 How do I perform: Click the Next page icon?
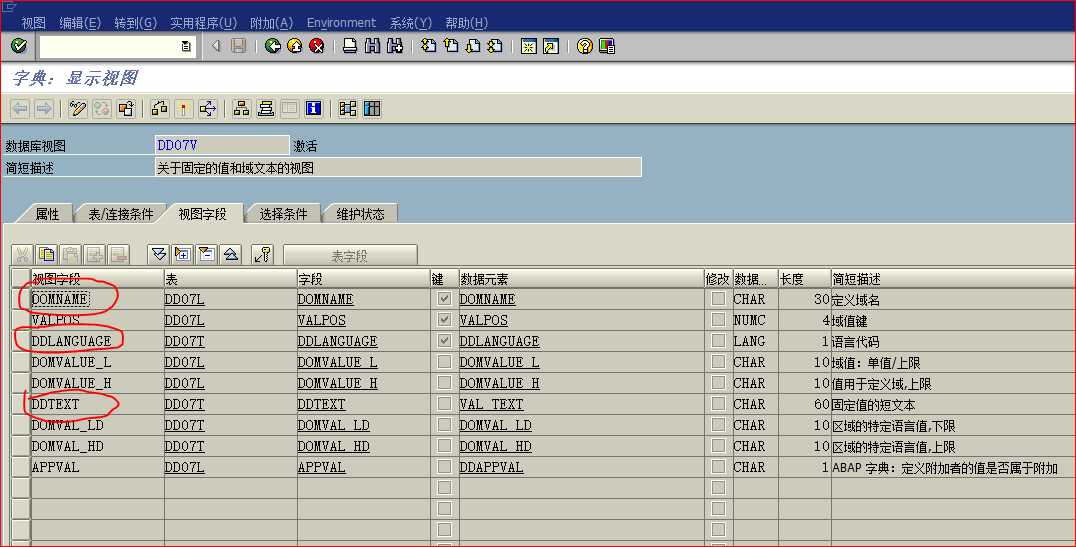(x=473, y=46)
